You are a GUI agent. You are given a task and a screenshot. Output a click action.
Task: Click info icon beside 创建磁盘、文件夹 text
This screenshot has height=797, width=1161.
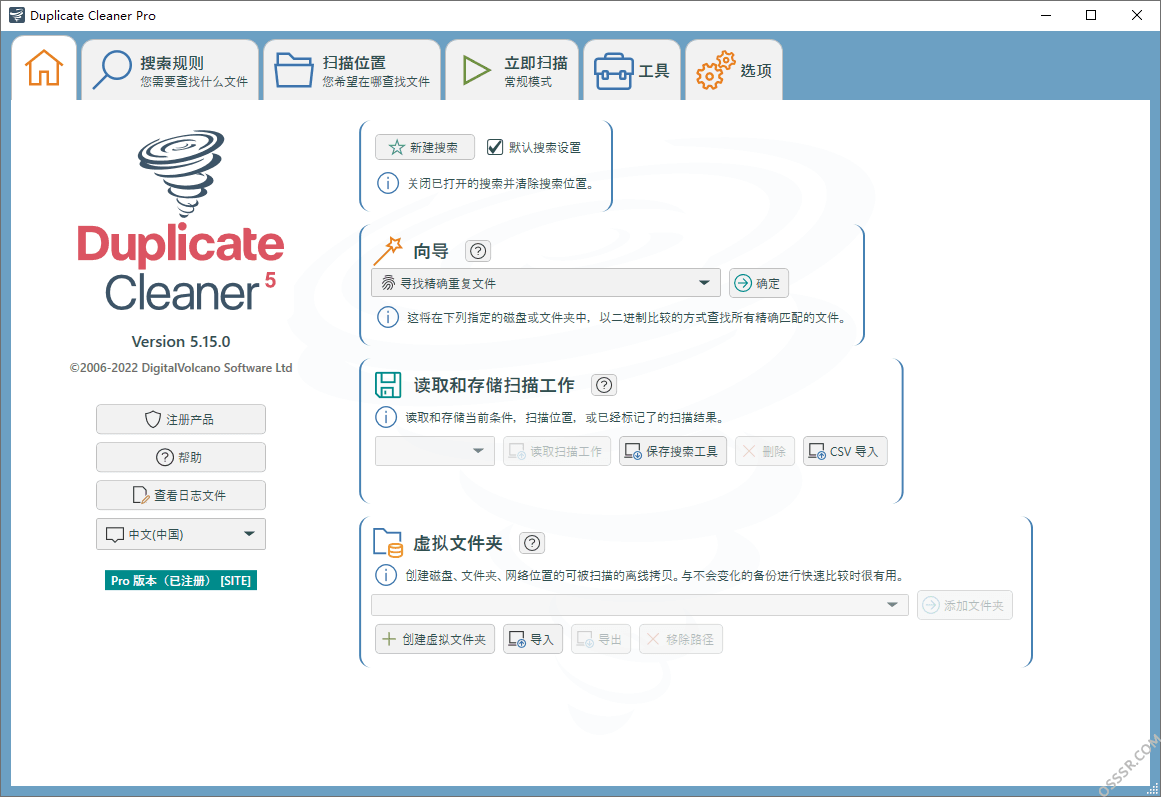[386, 575]
